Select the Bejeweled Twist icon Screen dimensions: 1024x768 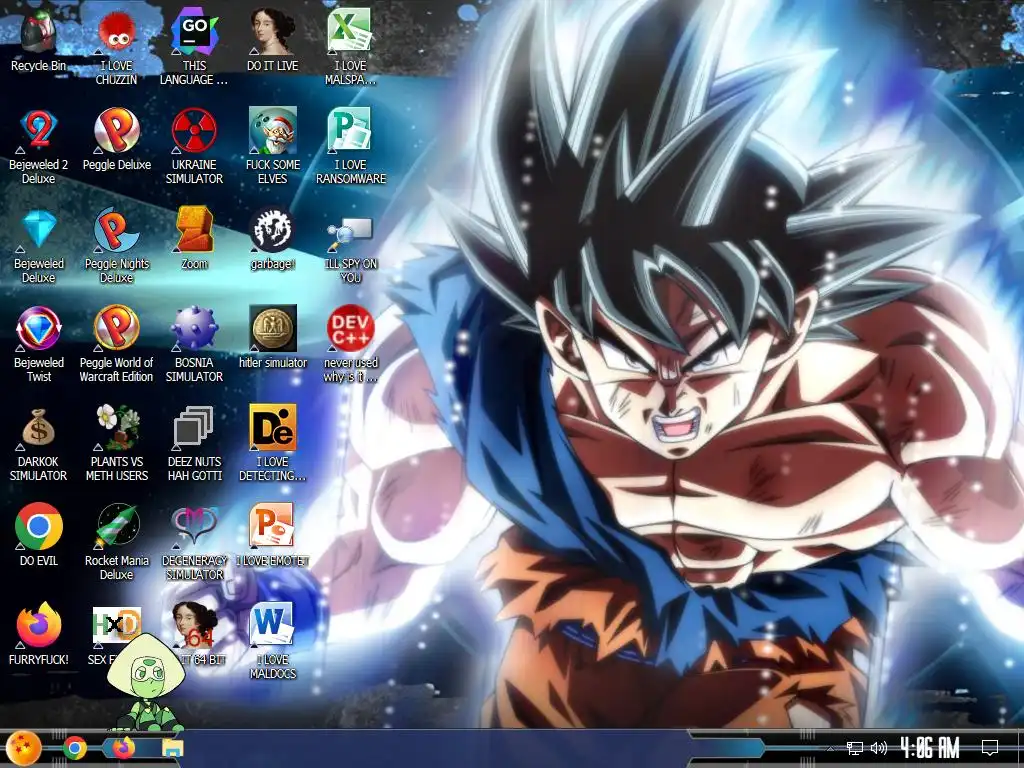tap(39, 328)
